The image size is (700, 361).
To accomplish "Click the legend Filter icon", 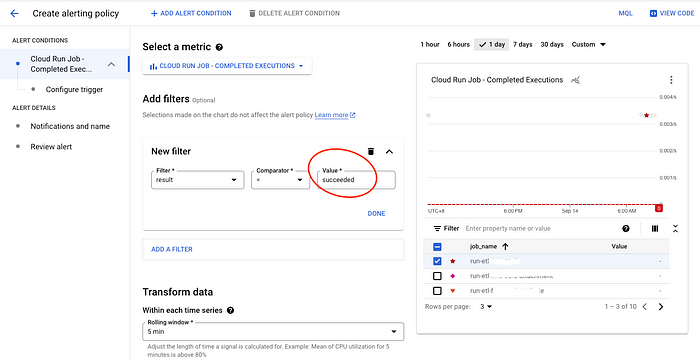I will pos(438,228).
